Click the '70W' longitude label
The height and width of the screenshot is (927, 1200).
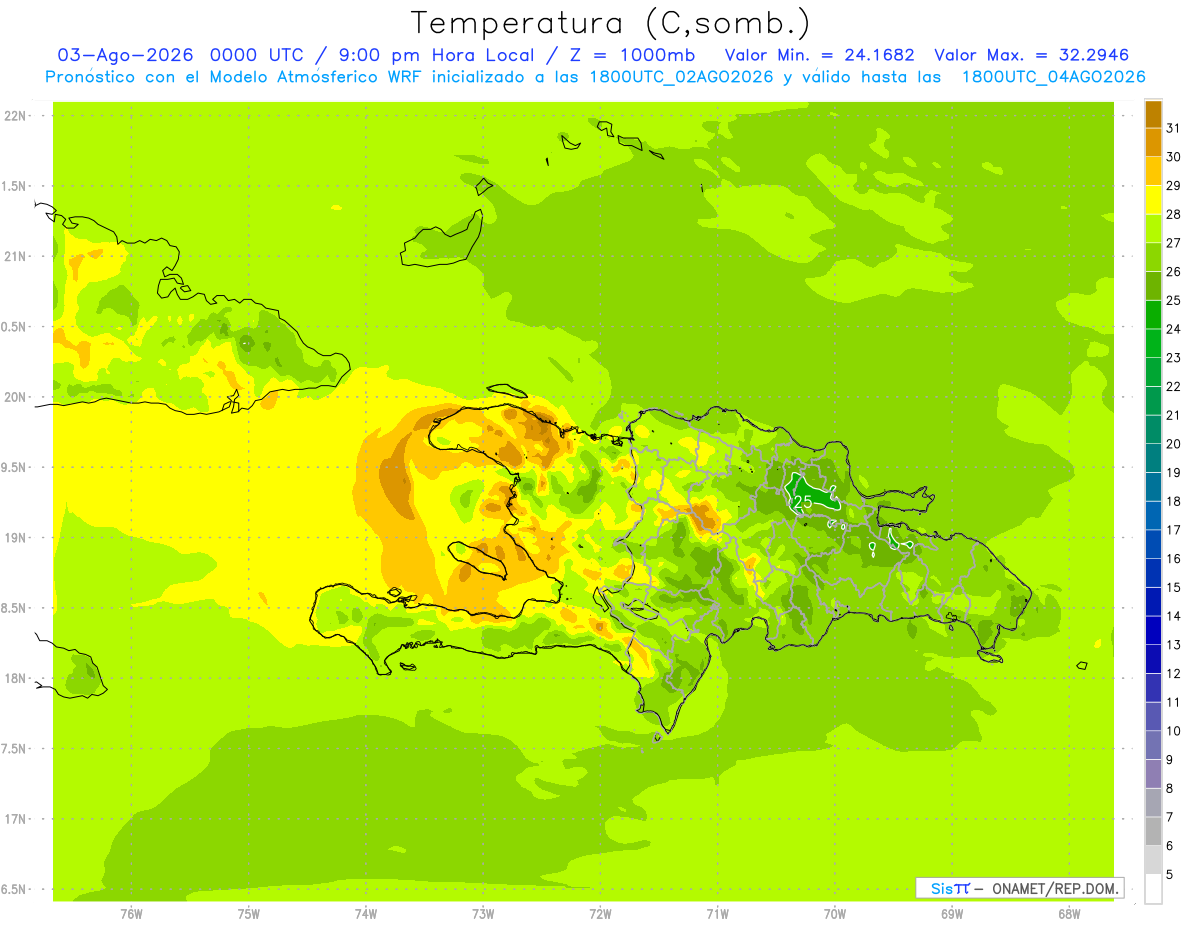tap(835, 914)
